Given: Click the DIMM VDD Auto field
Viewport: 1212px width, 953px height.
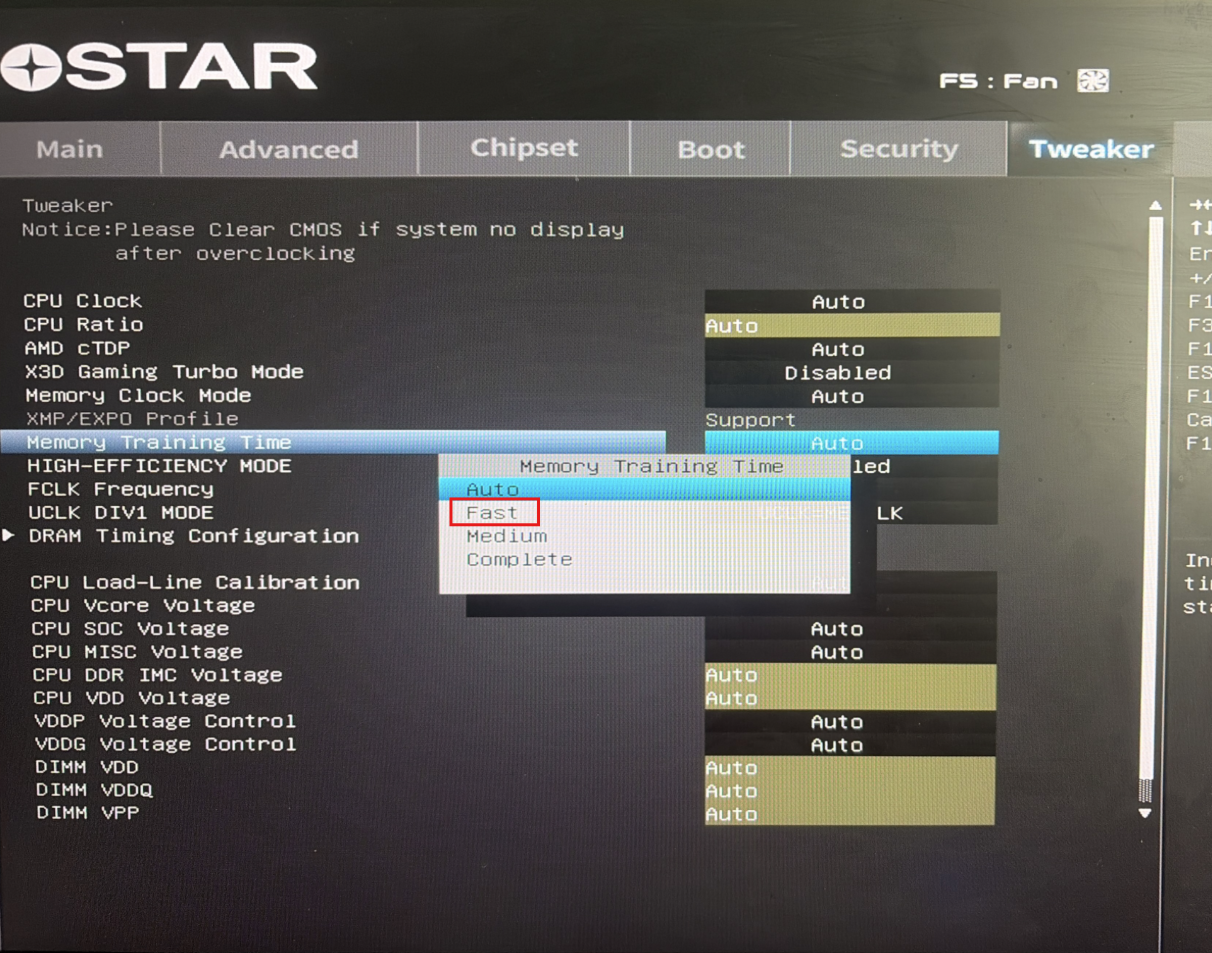Looking at the screenshot, I should (850, 767).
